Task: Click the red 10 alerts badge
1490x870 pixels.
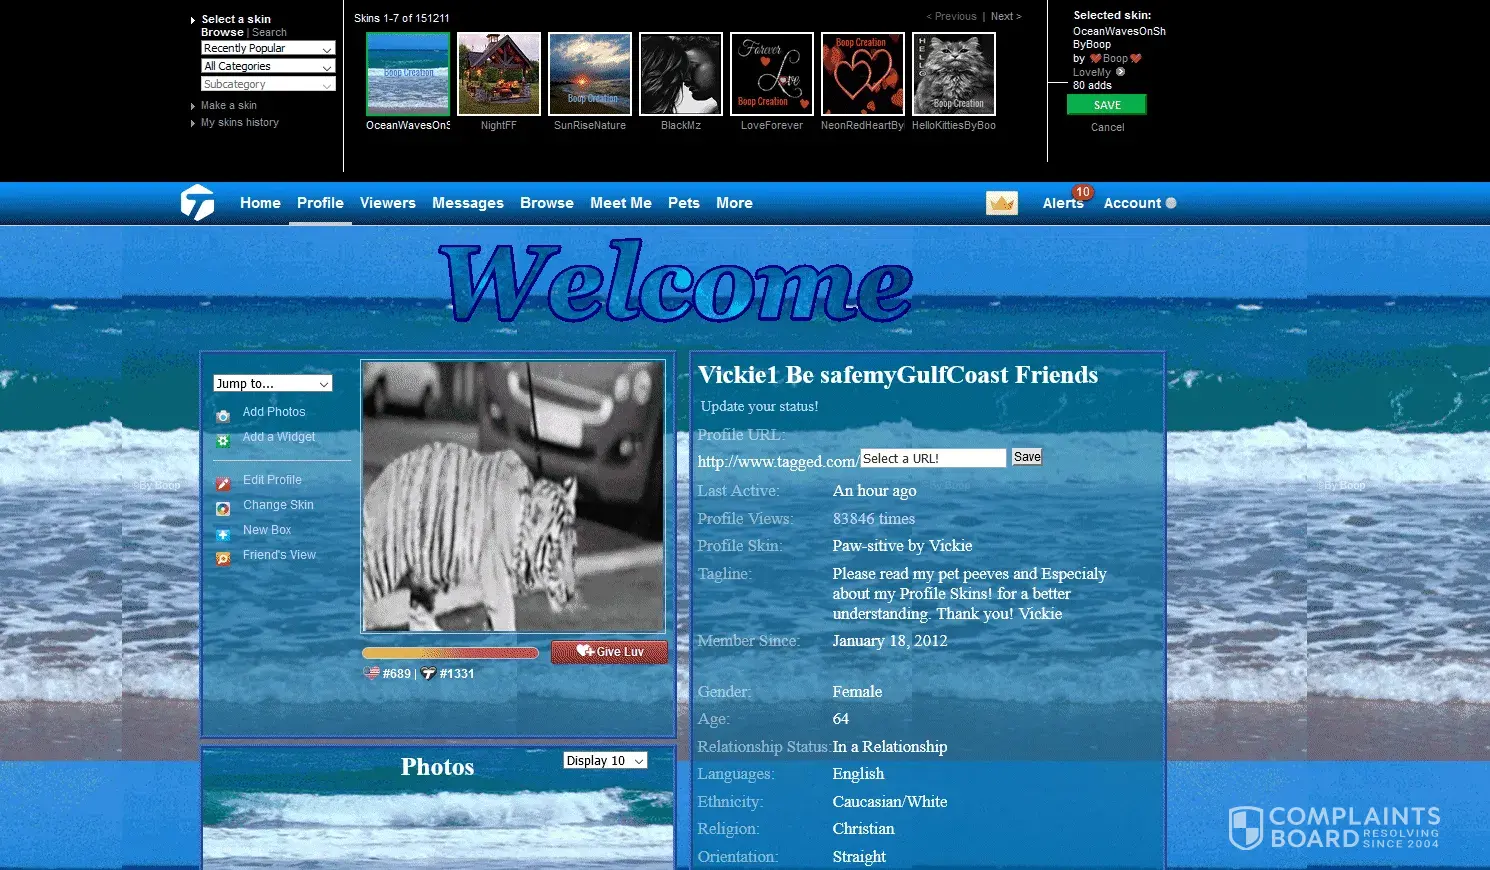Action: (1083, 192)
